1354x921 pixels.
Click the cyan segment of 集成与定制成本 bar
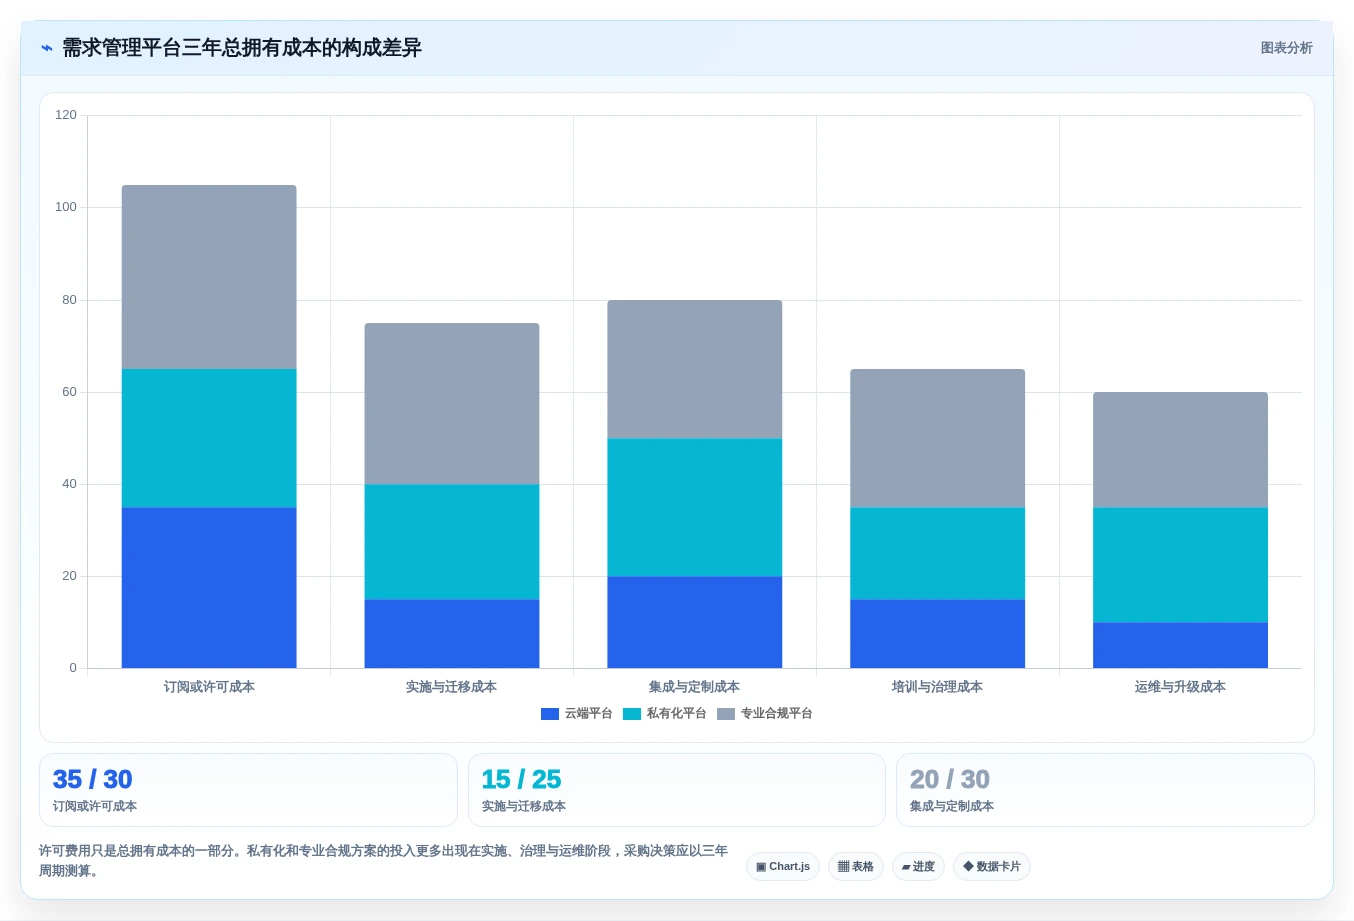click(x=695, y=508)
